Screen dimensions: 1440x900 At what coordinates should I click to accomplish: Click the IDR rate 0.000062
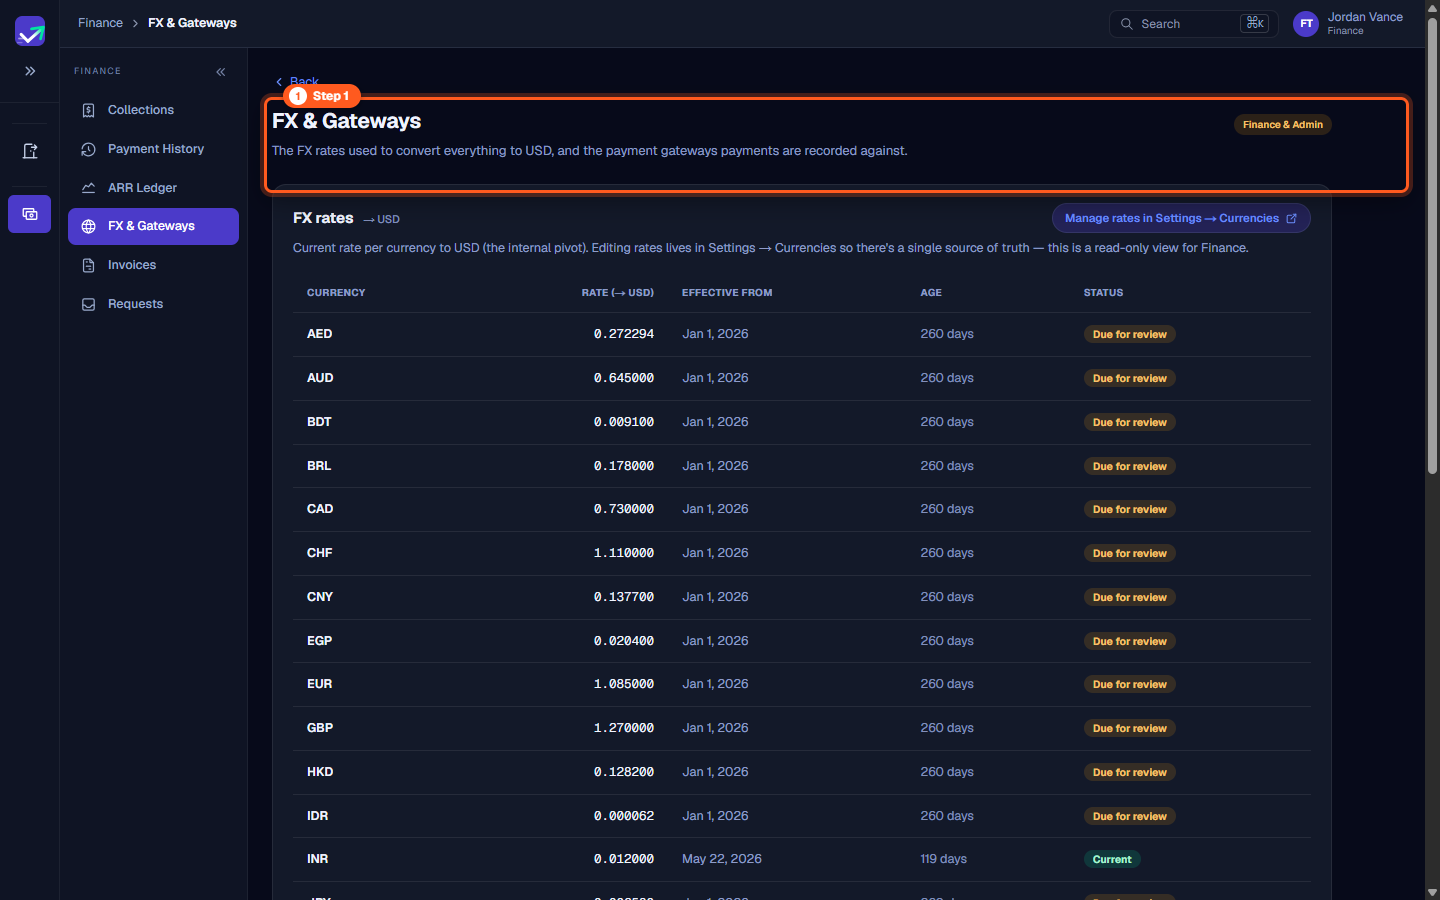point(624,816)
